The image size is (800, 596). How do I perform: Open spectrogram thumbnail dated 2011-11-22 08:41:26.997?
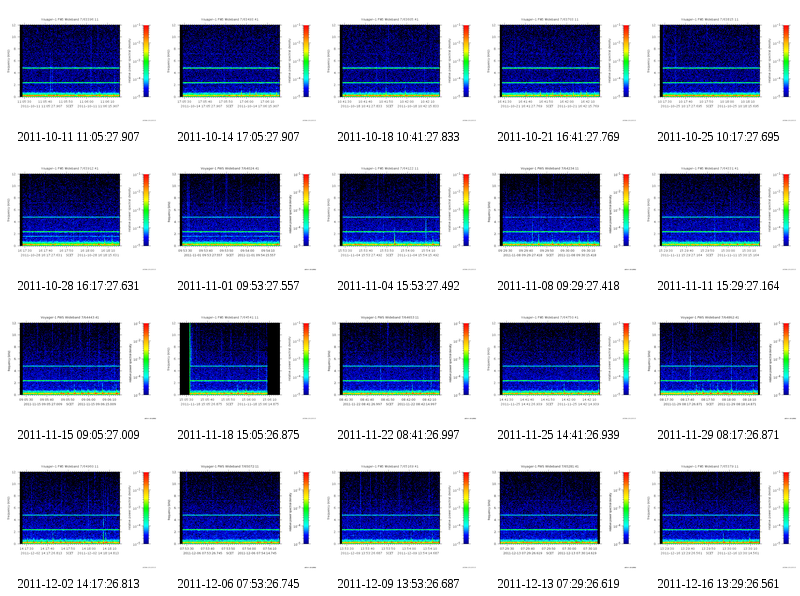[400, 367]
